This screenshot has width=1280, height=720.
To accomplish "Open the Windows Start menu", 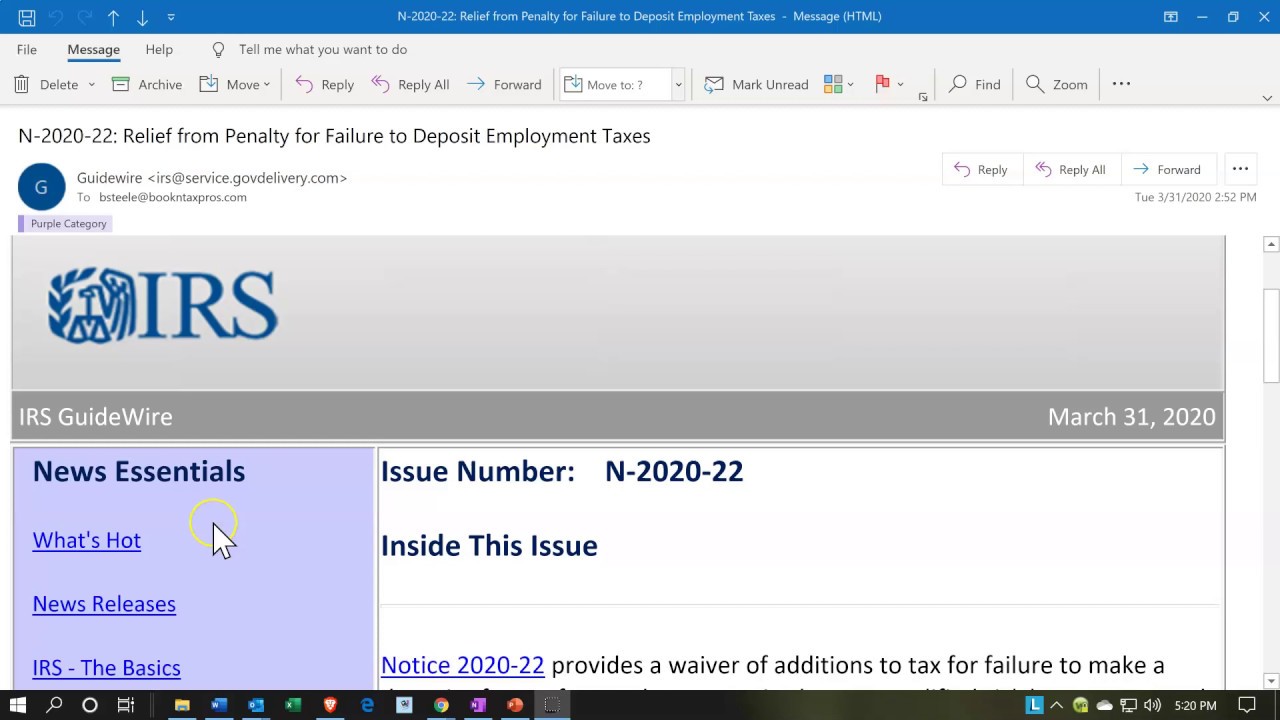I will pyautogui.click(x=18, y=705).
